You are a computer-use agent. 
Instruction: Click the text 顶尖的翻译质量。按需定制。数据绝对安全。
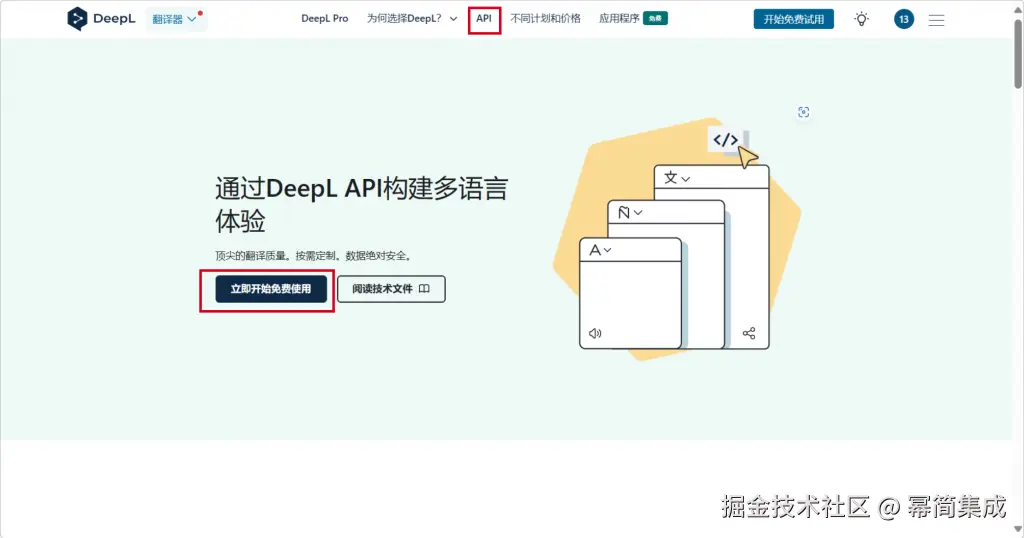click(314, 256)
